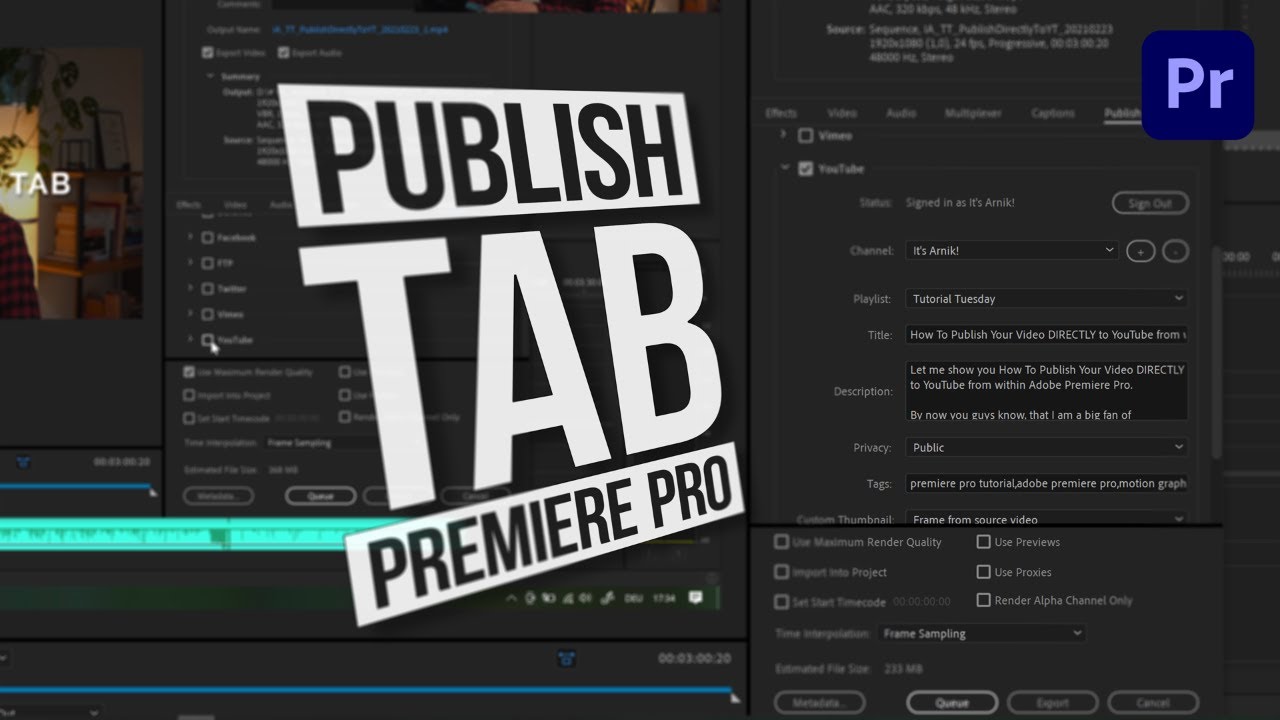Switch to Audio tab in right dialog
The width and height of the screenshot is (1280, 720).
click(x=901, y=113)
